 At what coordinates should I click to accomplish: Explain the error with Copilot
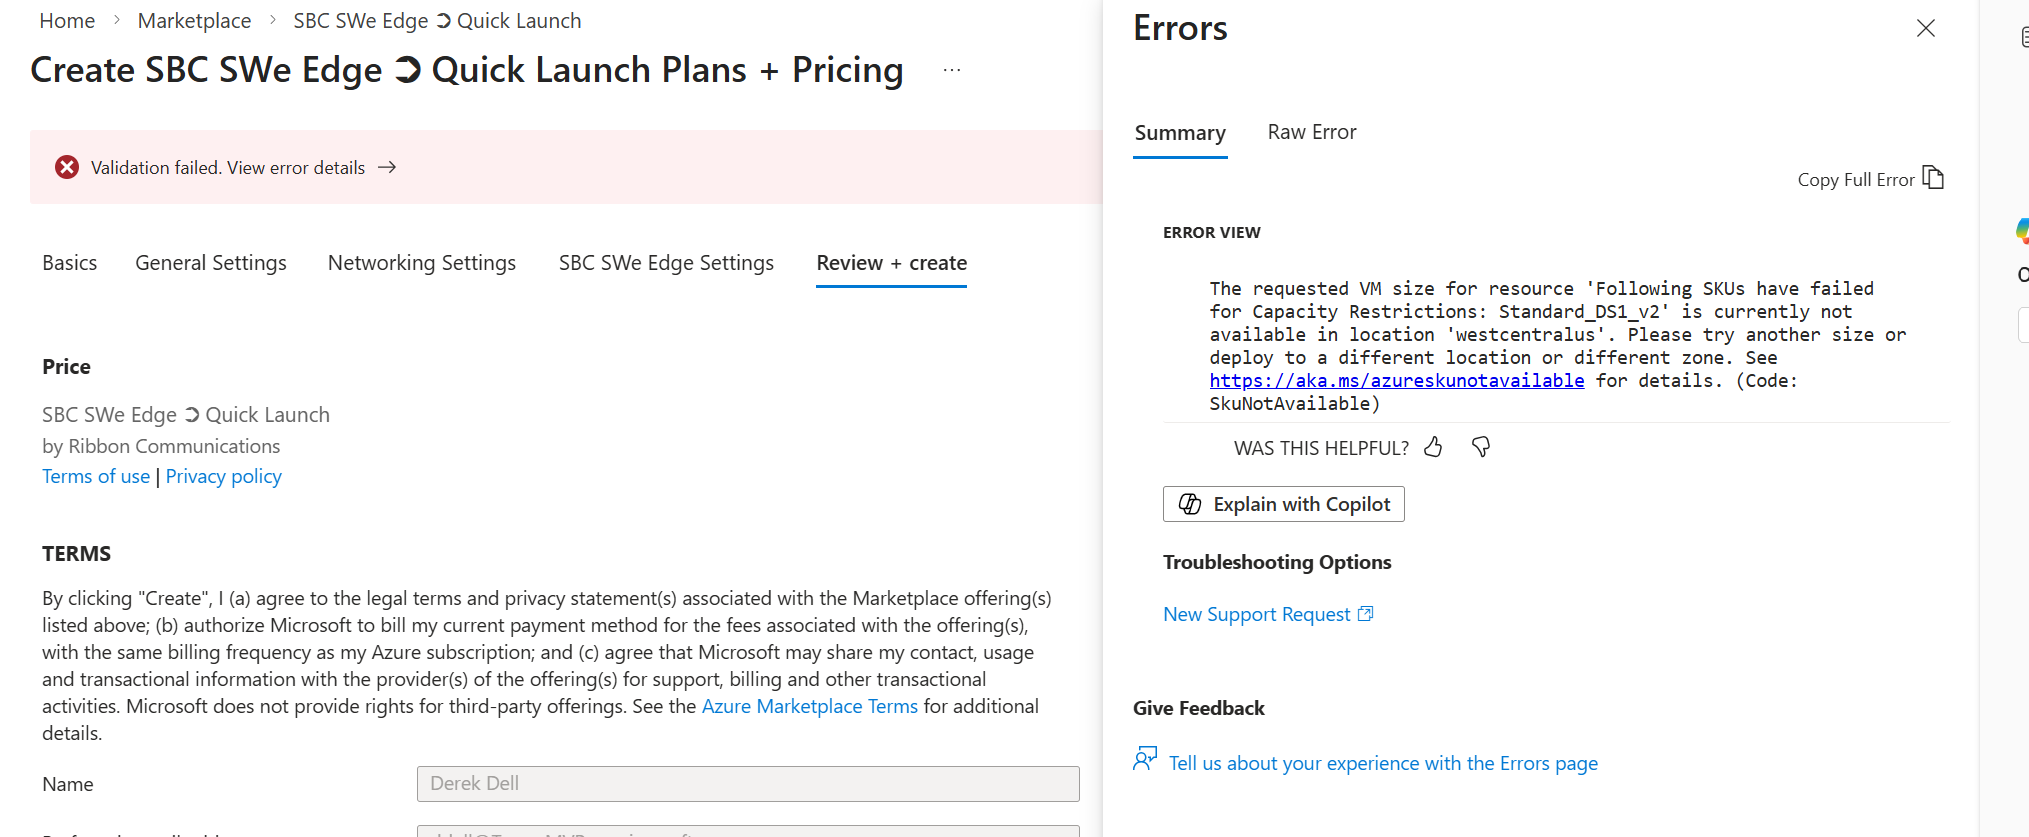[1283, 504]
